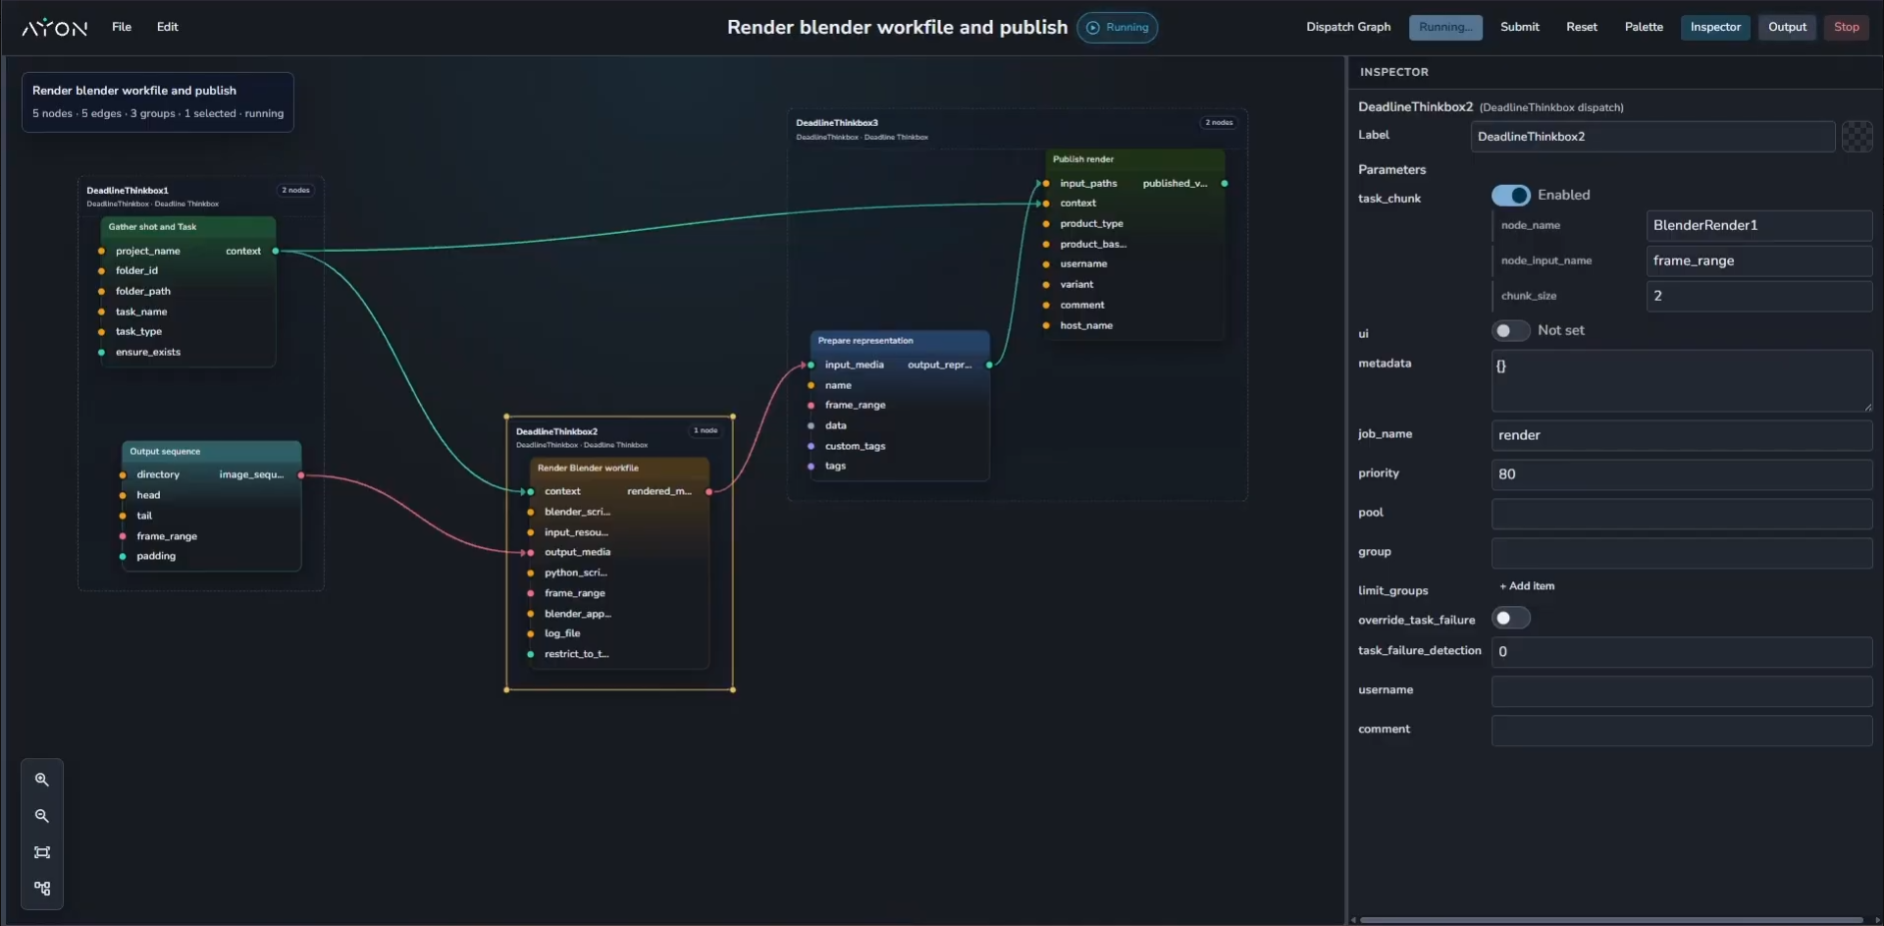This screenshot has height=926, width=1884.
Task: Edit the chunk_size value
Action: pyautogui.click(x=1759, y=296)
